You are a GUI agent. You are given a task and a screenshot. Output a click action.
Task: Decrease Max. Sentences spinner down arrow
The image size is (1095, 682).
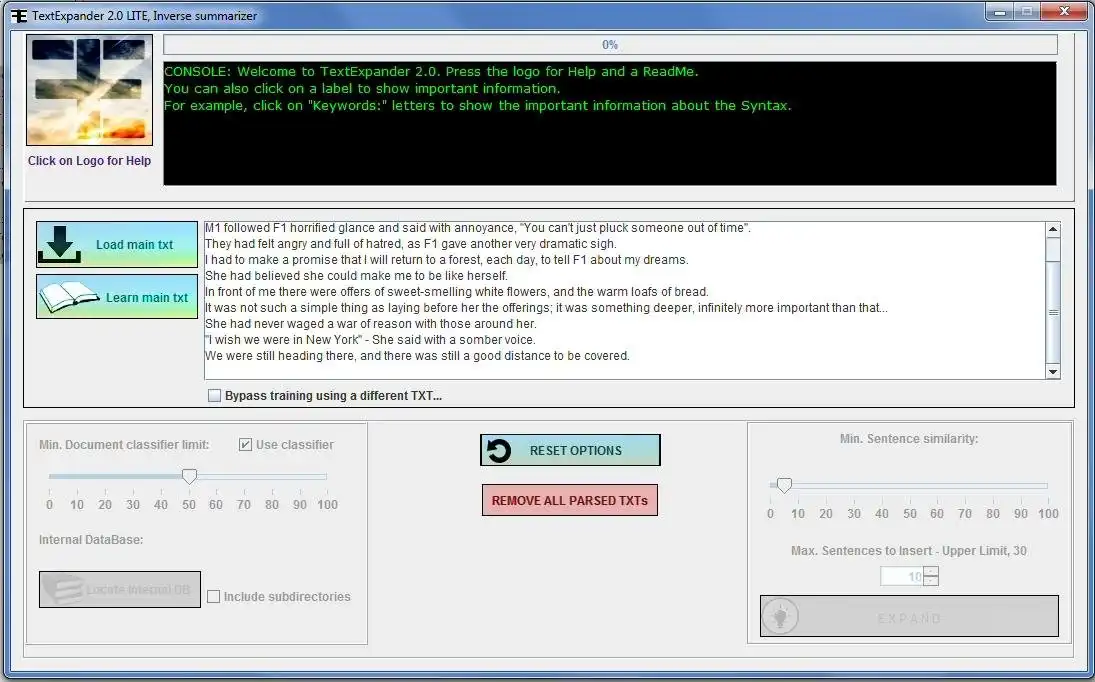(x=931, y=581)
